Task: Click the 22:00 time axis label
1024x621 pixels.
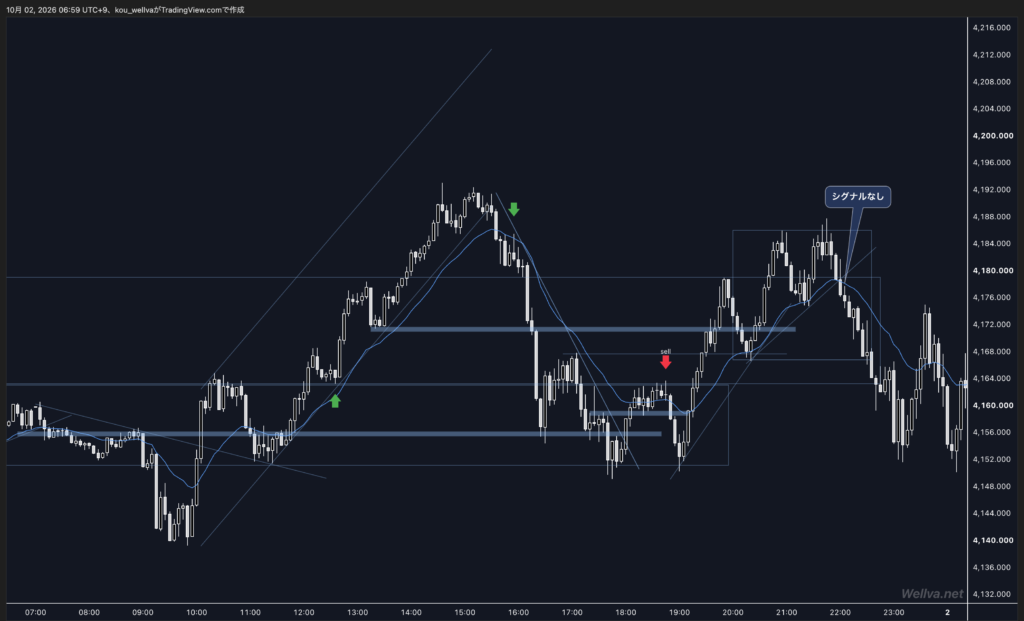Action: pyautogui.click(x=840, y=613)
